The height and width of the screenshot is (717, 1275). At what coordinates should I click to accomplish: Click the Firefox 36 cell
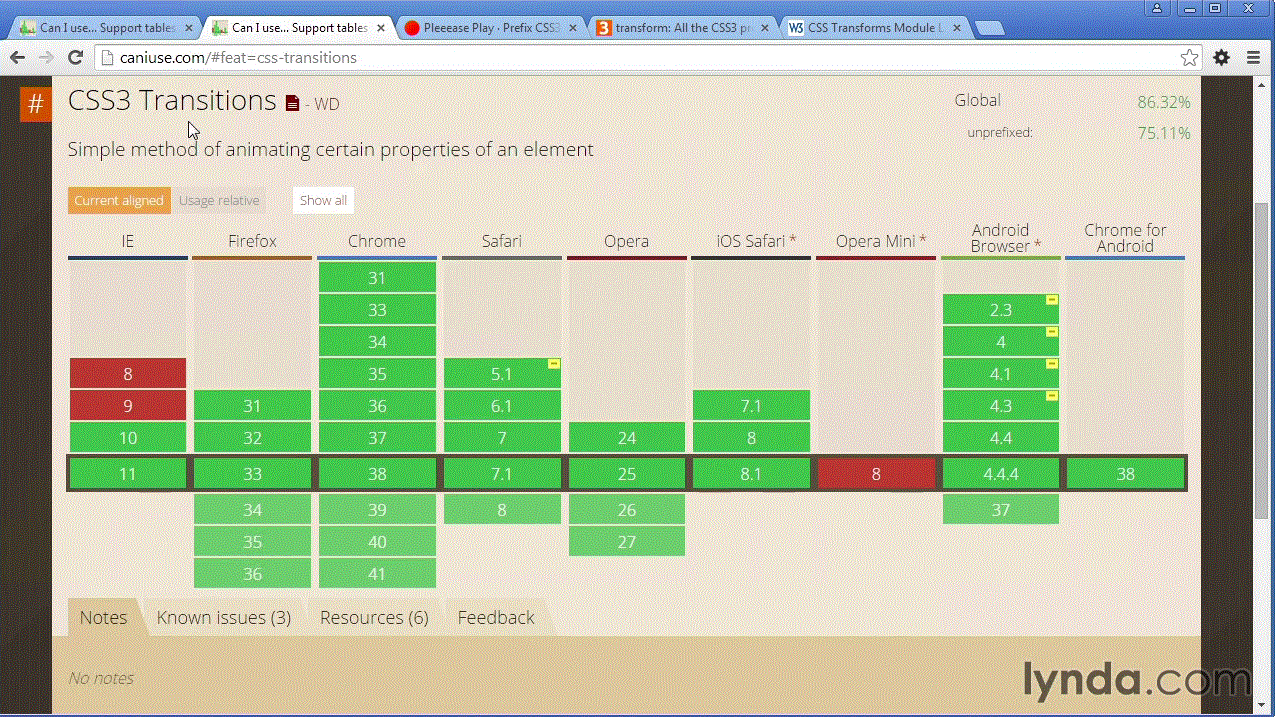(252, 574)
